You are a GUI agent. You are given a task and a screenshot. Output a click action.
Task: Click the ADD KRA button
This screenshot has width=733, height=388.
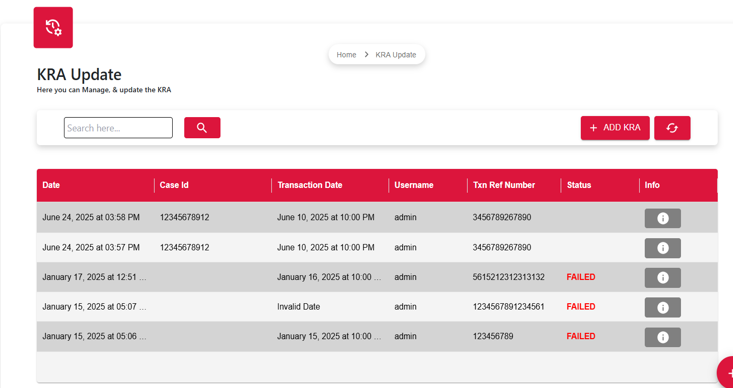point(615,128)
